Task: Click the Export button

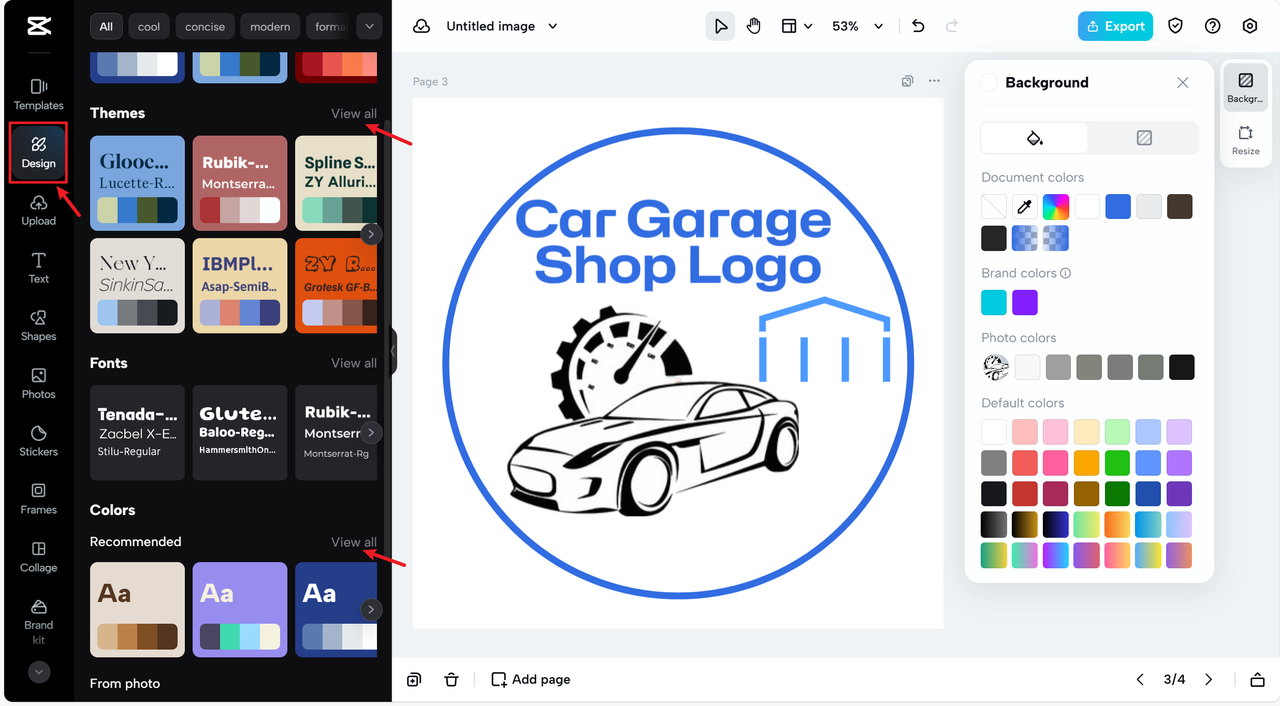Action: tap(1115, 26)
